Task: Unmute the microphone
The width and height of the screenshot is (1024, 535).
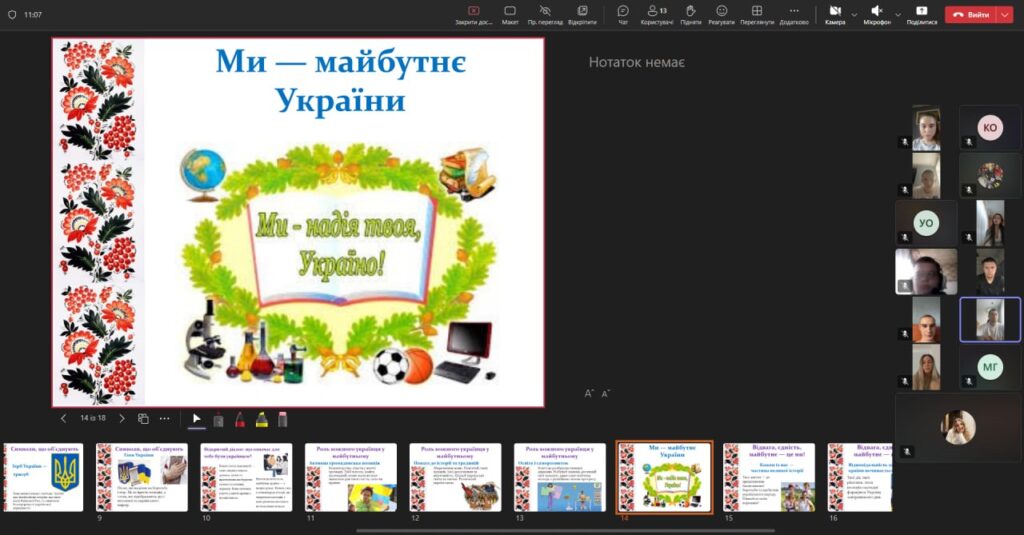Action: (x=877, y=14)
